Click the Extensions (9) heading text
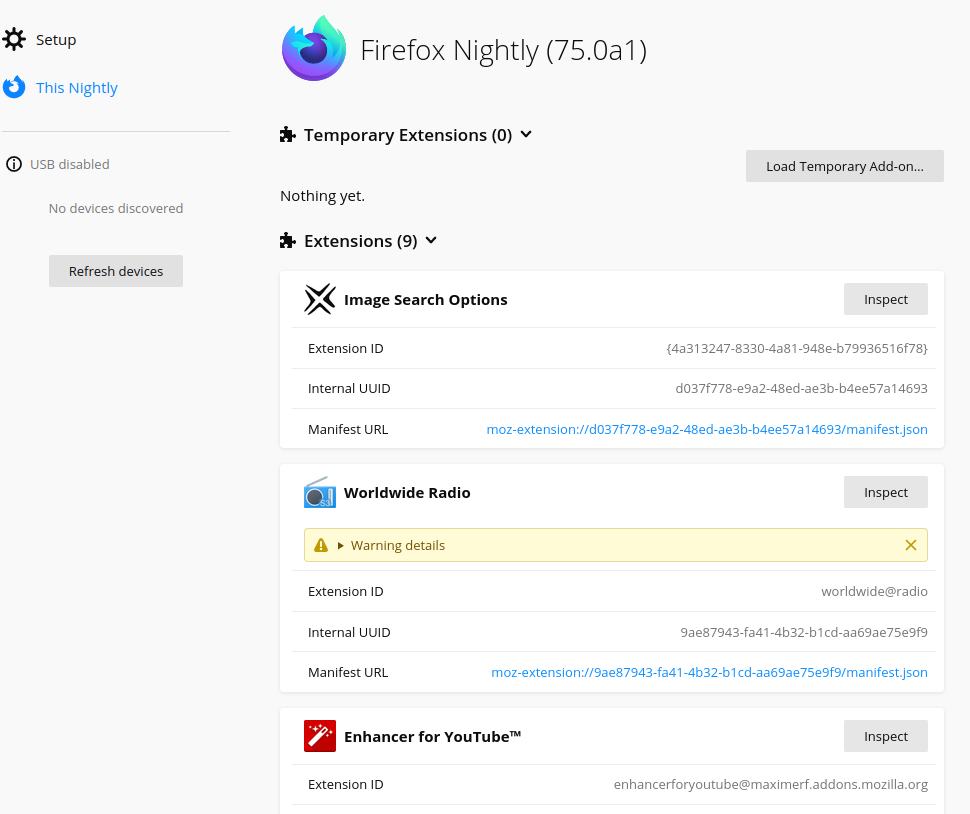970x814 pixels. (x=361, y=241)
